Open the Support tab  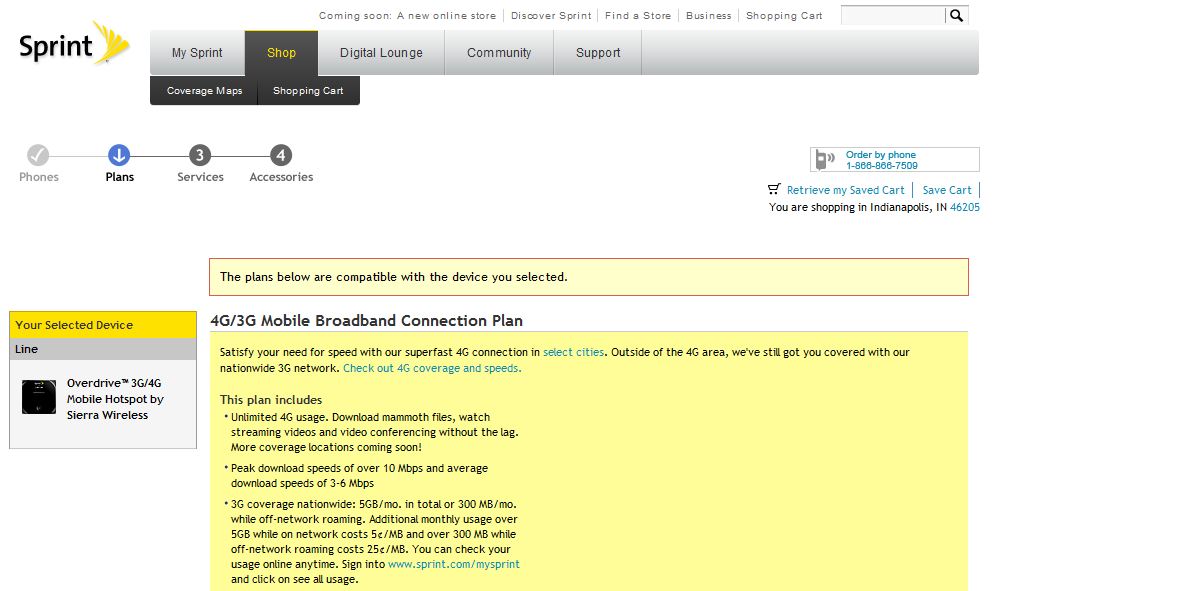coord(598,53)
